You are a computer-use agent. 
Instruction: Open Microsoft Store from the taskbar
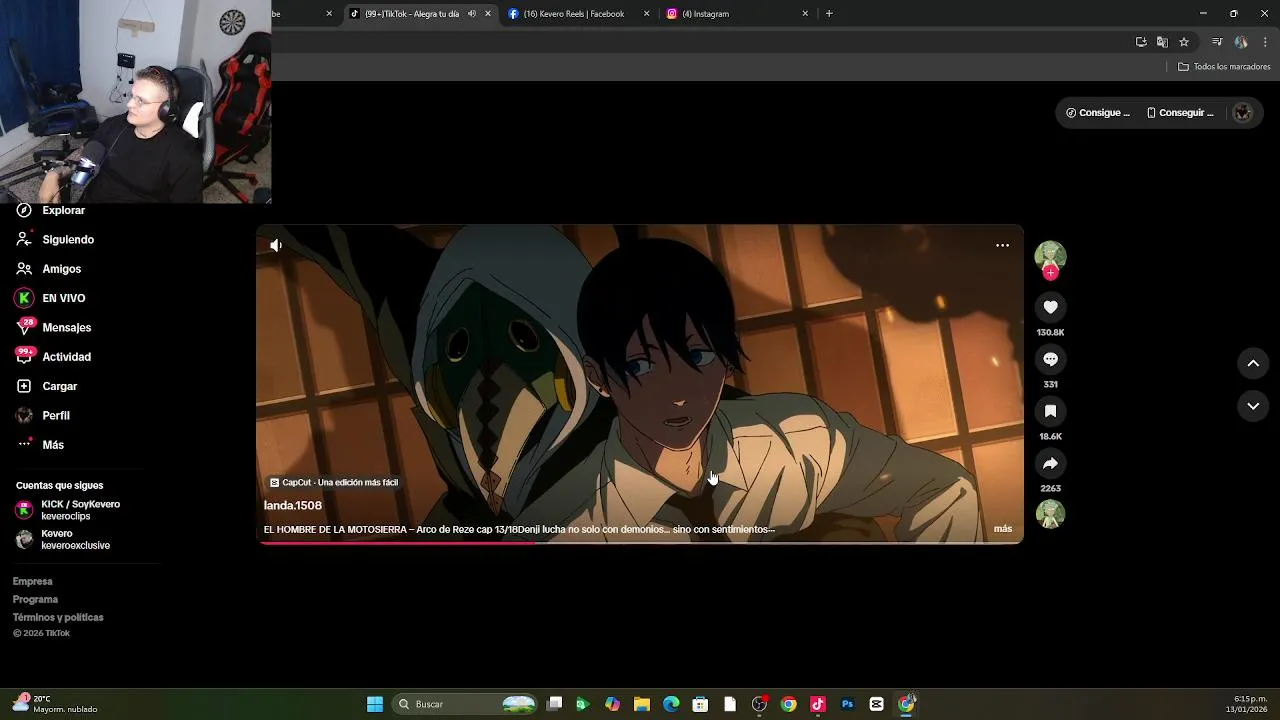pyautogui.click(x=701, y=704)
